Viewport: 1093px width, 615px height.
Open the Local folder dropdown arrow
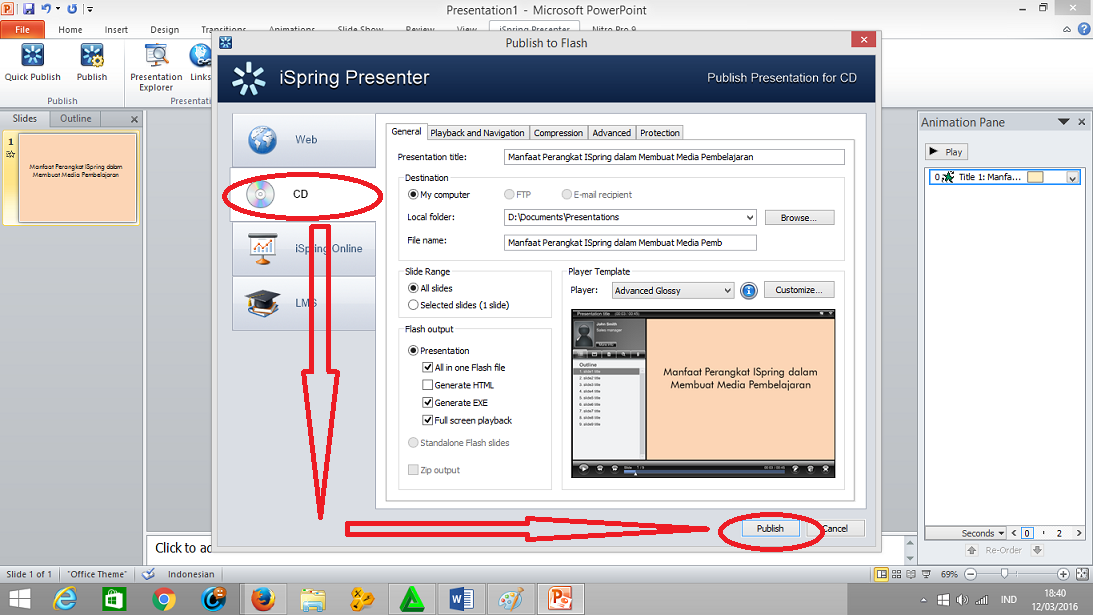[748, 217]
